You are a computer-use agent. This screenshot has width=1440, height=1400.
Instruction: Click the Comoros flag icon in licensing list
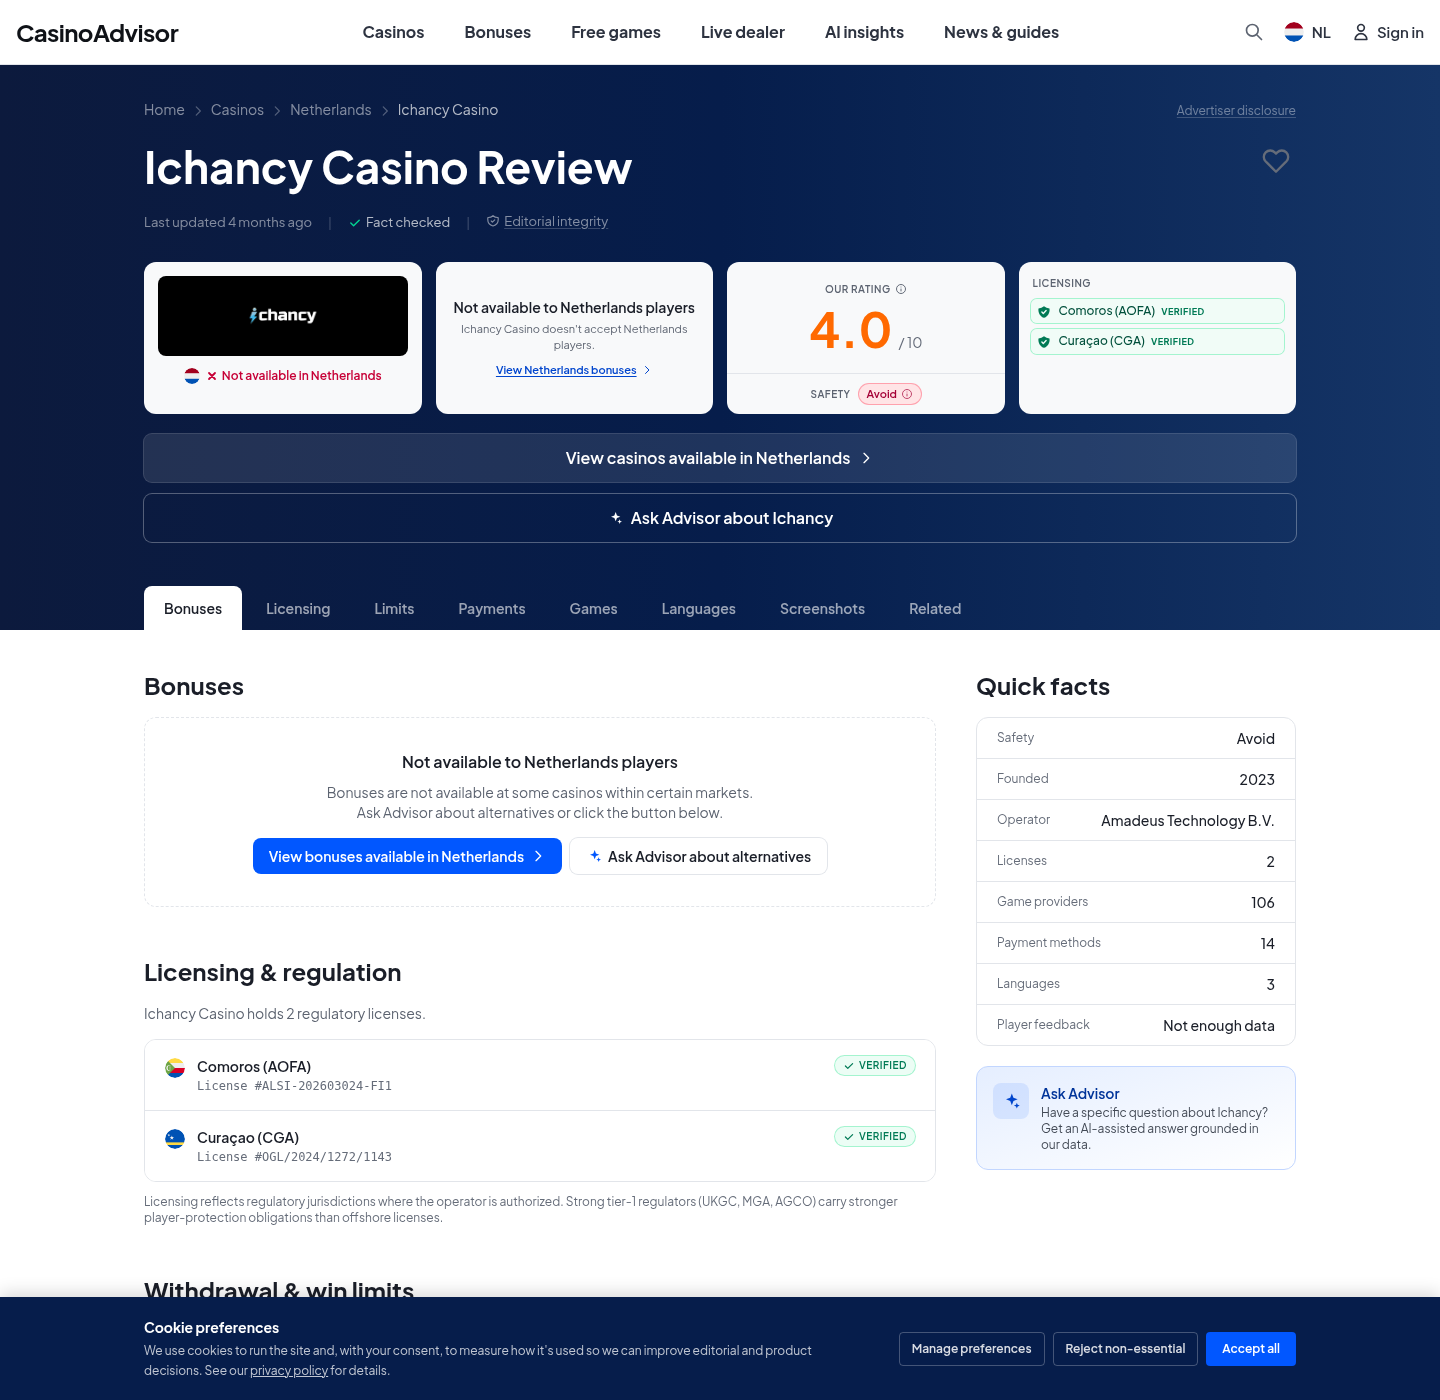point(175,1068)
